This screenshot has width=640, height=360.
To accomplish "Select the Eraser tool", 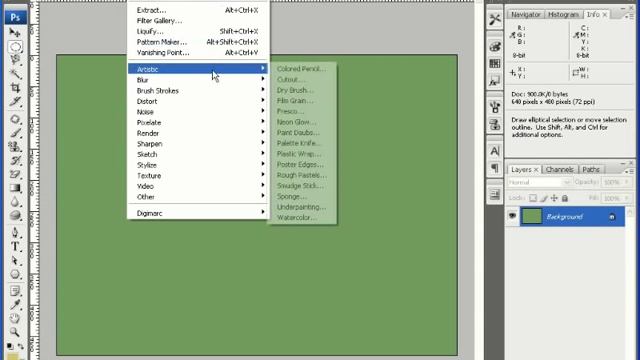I will [x=15, y=174].
